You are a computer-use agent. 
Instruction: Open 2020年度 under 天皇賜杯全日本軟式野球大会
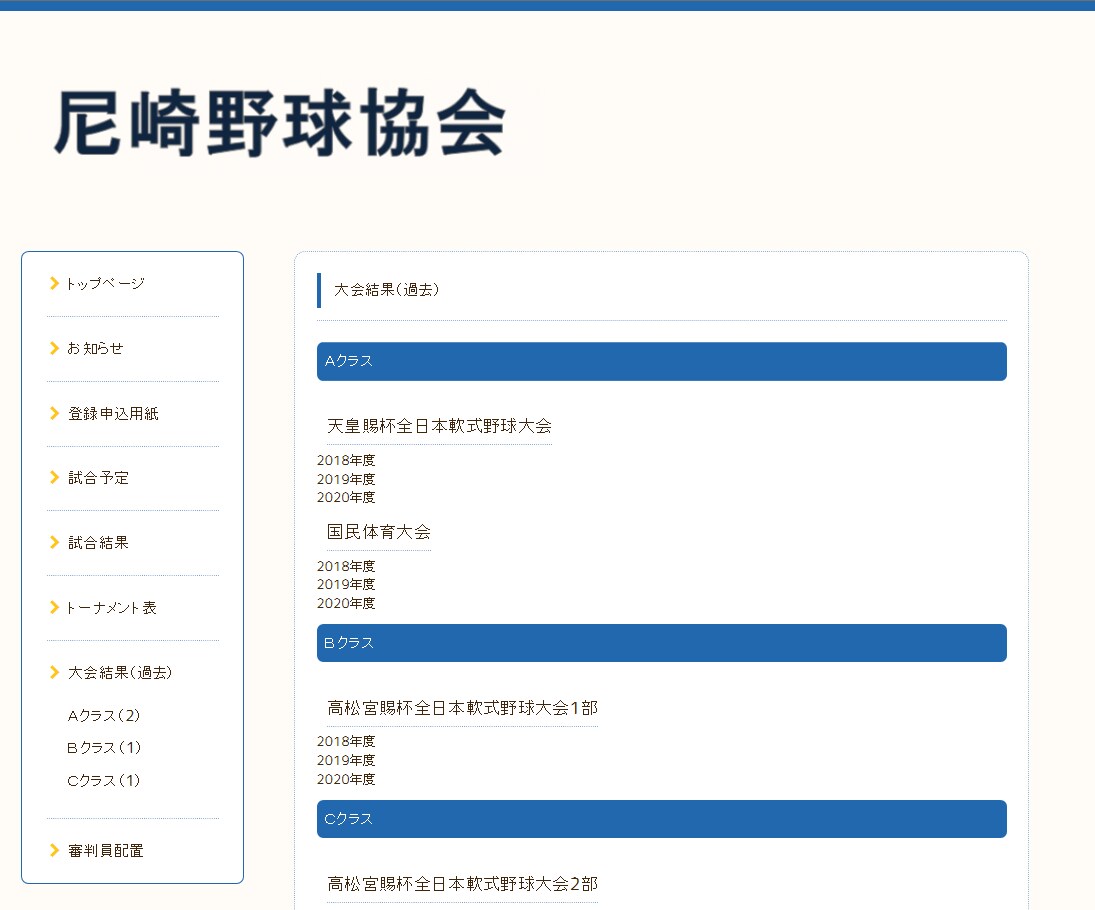point(346,497)
